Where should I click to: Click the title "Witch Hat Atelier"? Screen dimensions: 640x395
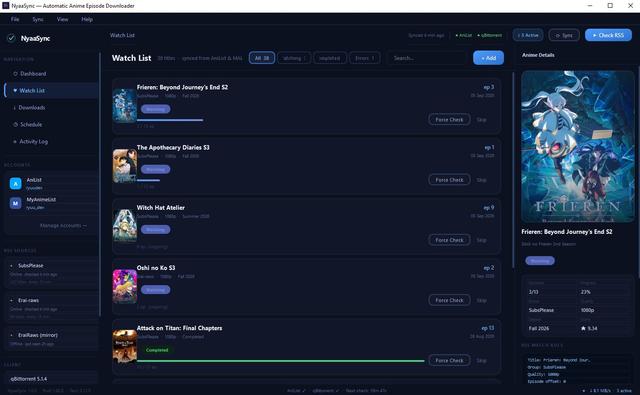161,207
